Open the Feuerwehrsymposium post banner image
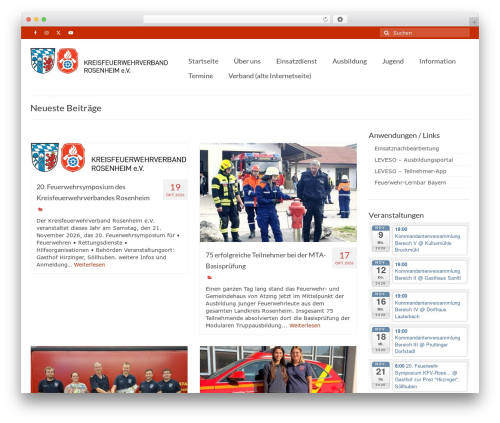 point(109,158)
